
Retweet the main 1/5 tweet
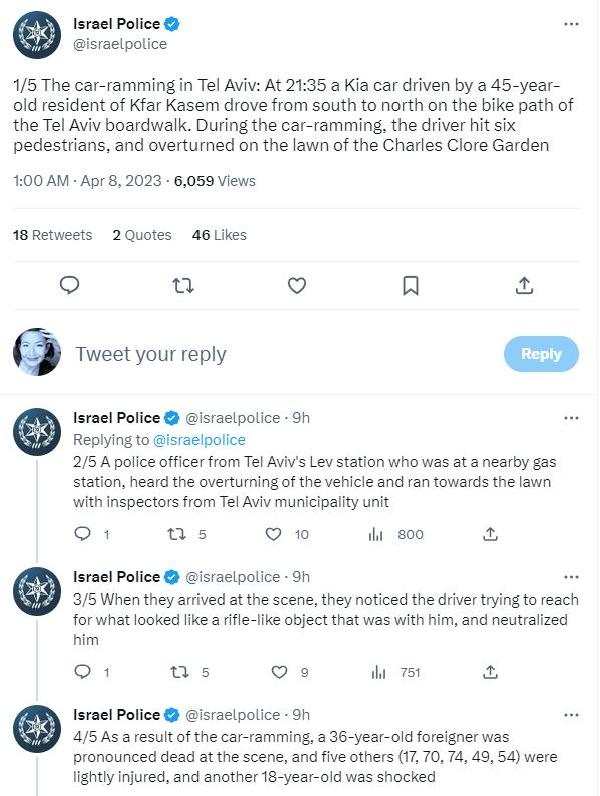[x=183, y=285]
